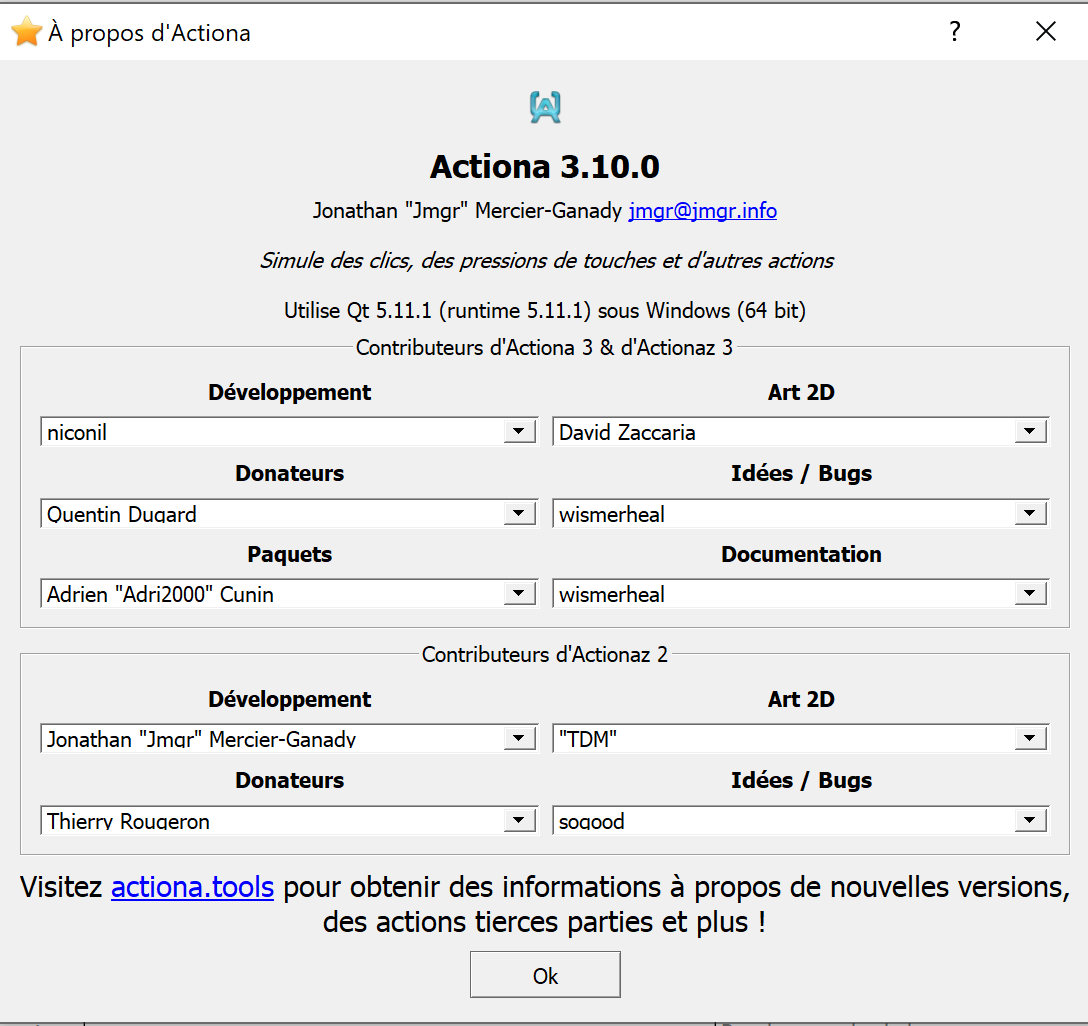The width and height of the screenshot is (1088, 1026).
Task: Click the Qt 5.11.1 runtime info text
Action: [x=545, y=310]
